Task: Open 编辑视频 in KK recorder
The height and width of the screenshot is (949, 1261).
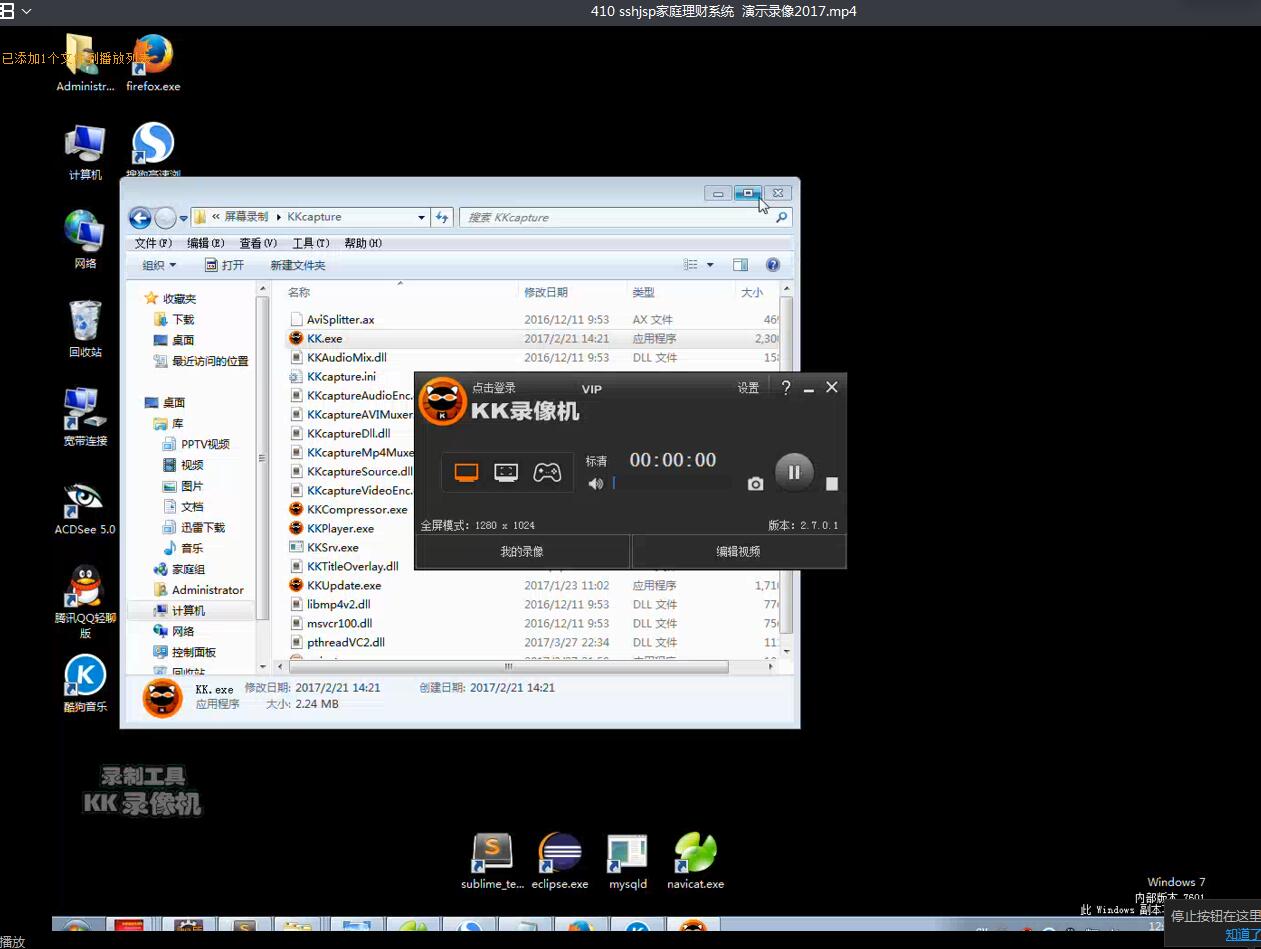Action: [x=739, y=551]
